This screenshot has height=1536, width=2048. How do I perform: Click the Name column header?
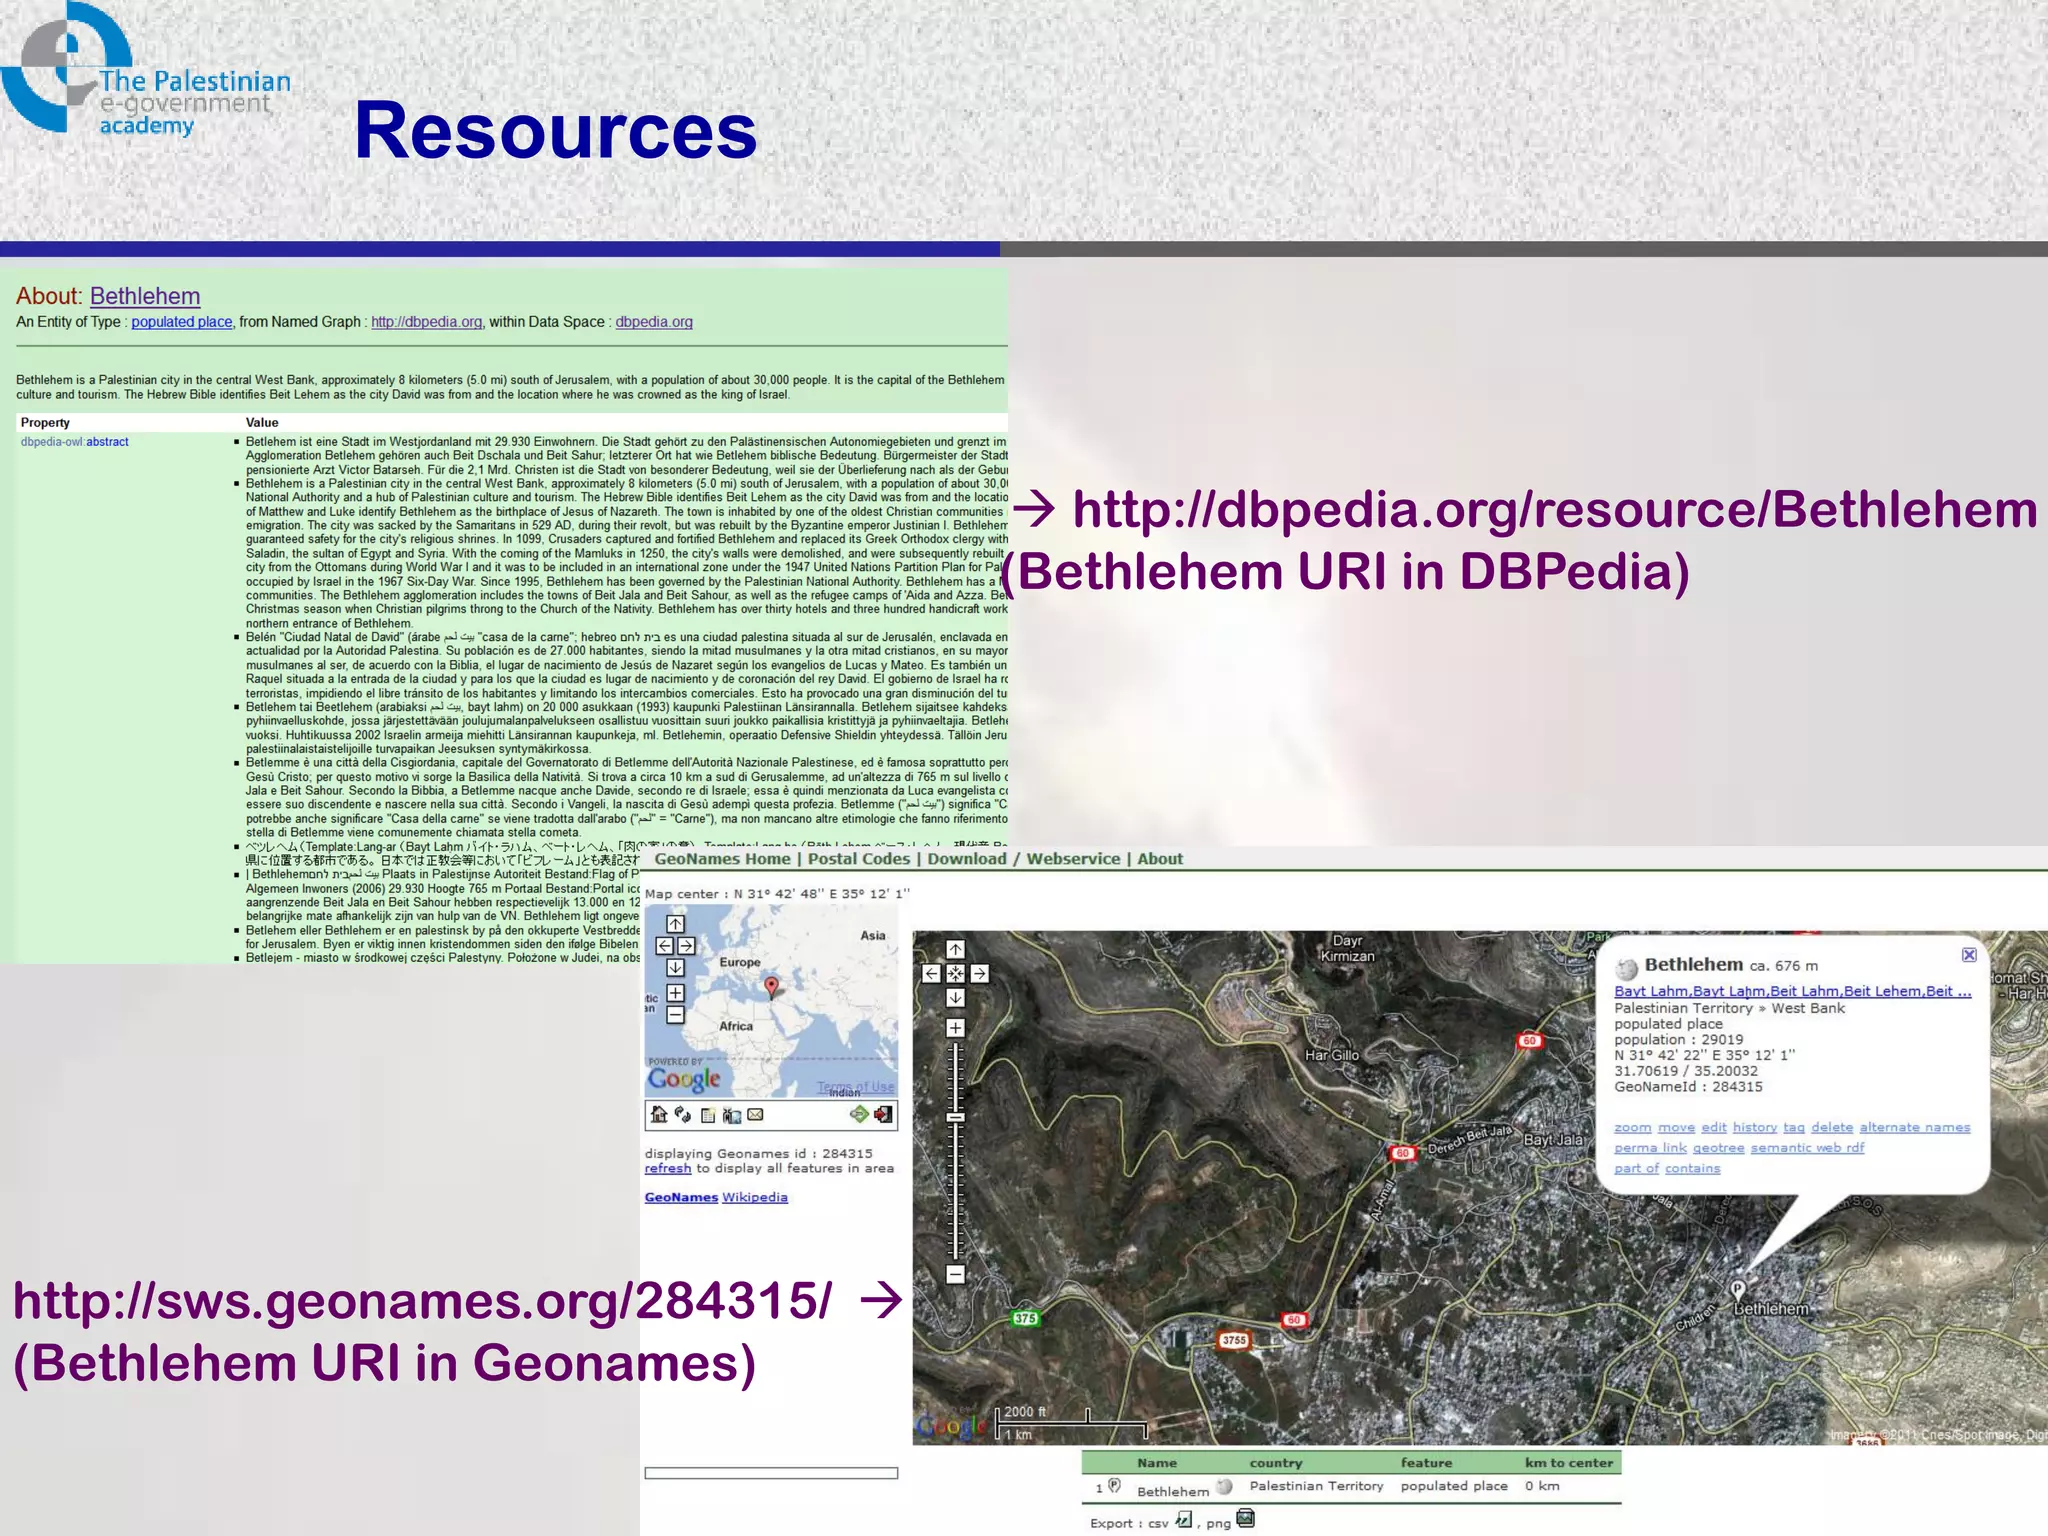point(1157,1463)
